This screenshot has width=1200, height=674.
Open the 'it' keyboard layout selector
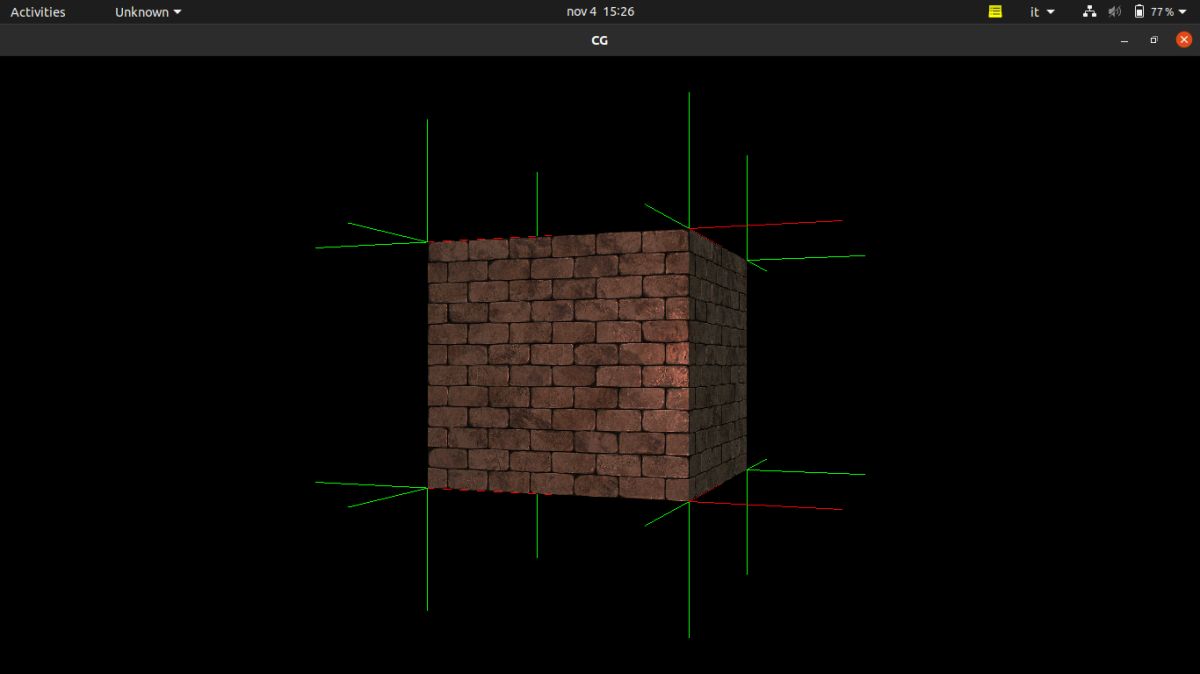click(1042, 12)
